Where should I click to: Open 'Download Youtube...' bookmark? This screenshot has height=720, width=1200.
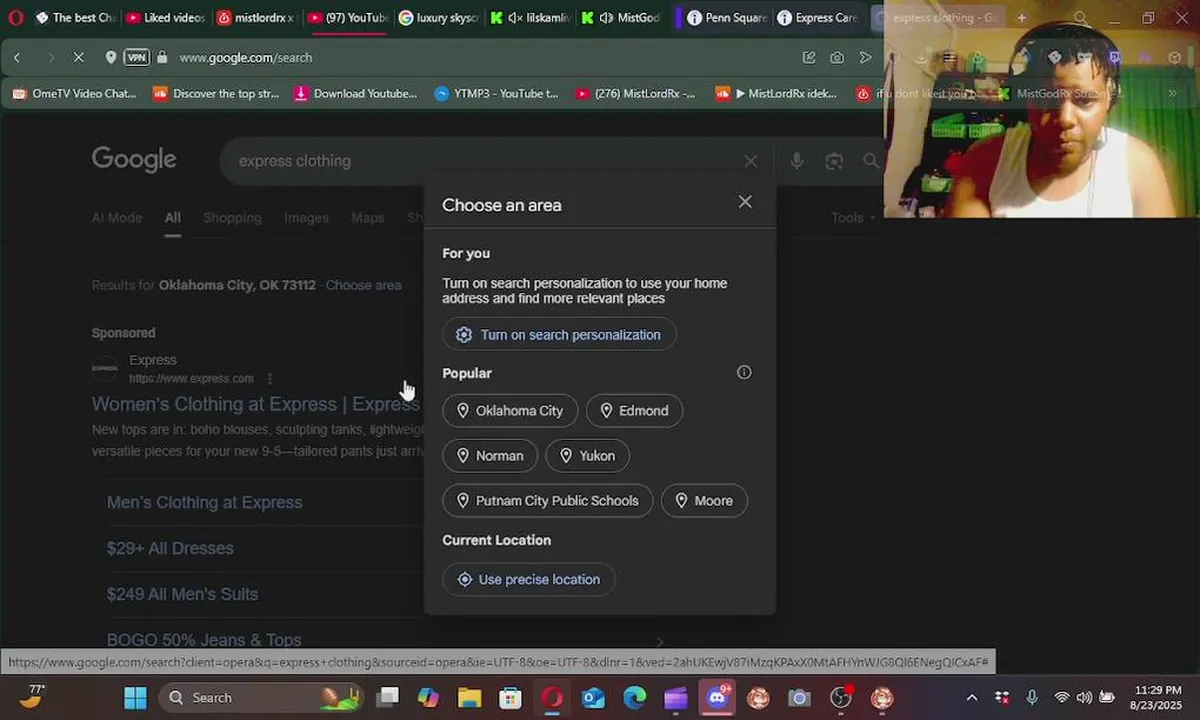(x=355, y=94)
